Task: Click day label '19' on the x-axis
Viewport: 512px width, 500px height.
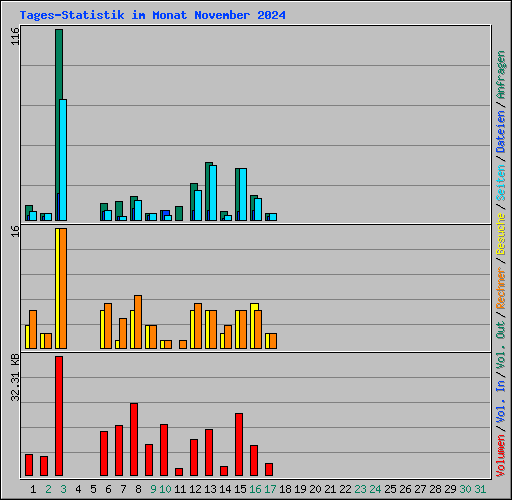Action: (x=300, y=489)
